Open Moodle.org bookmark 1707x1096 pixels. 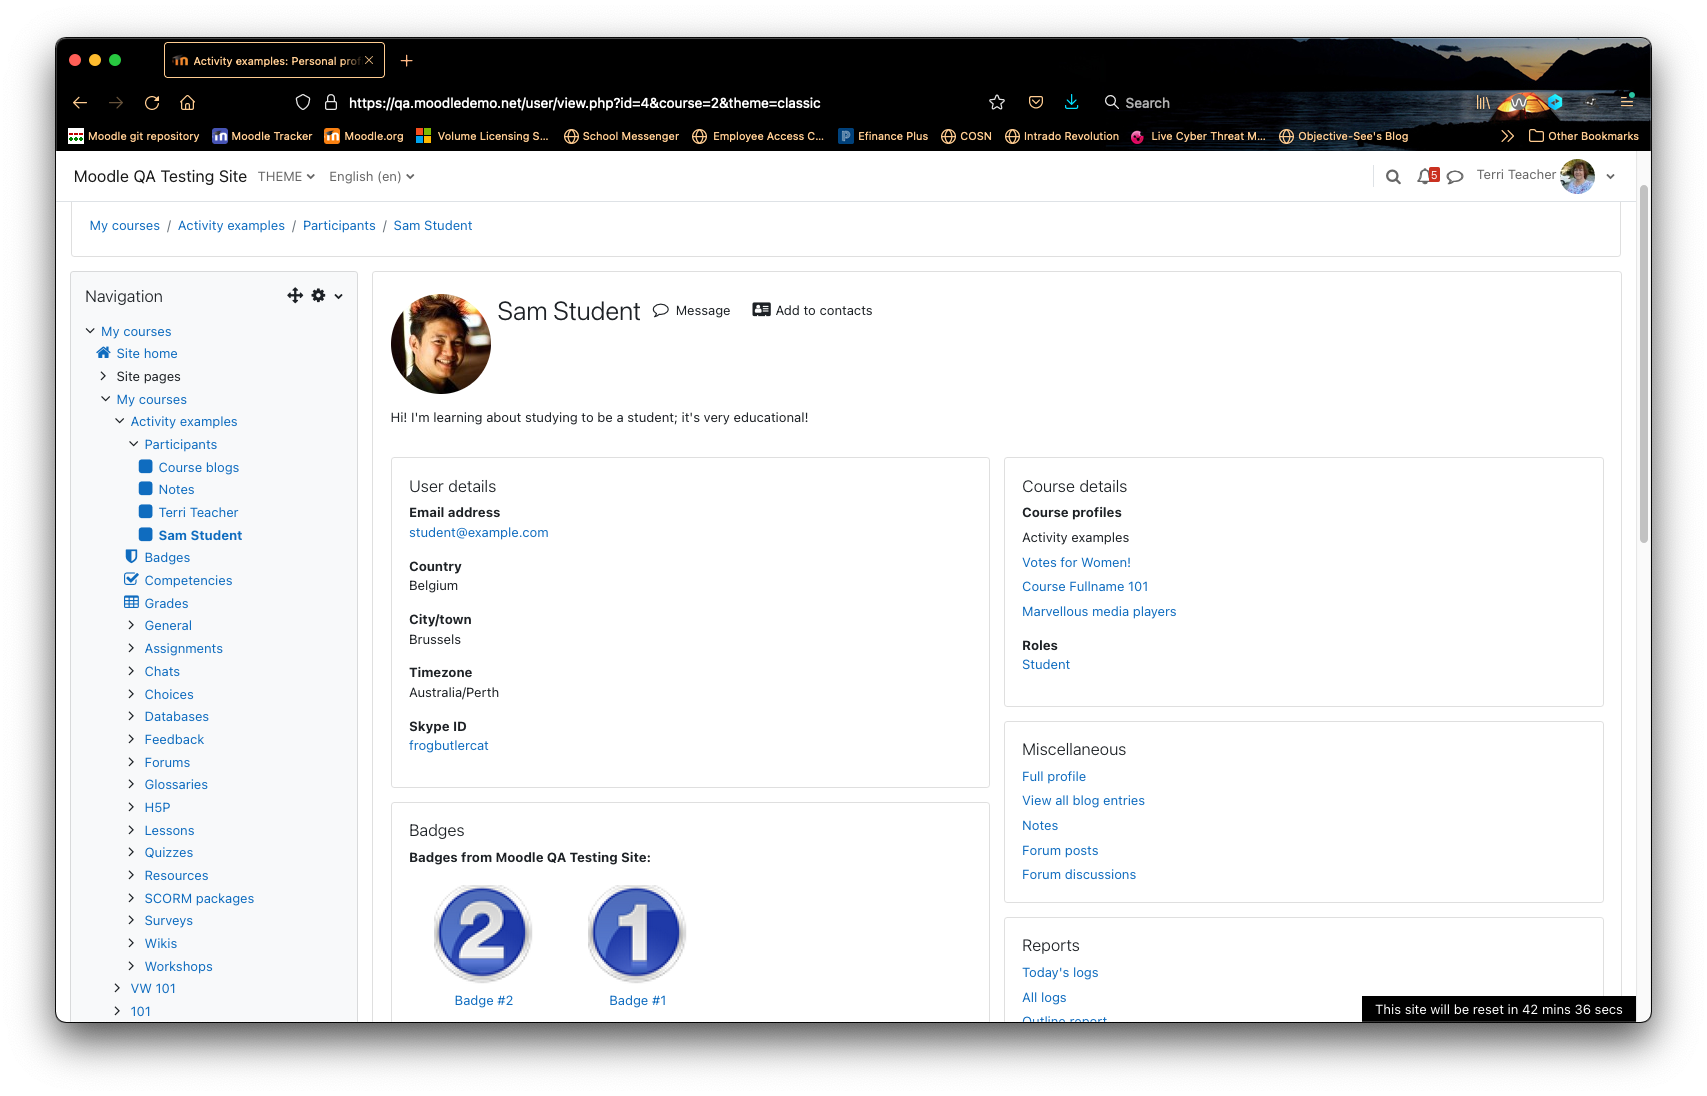click(364, 136)
